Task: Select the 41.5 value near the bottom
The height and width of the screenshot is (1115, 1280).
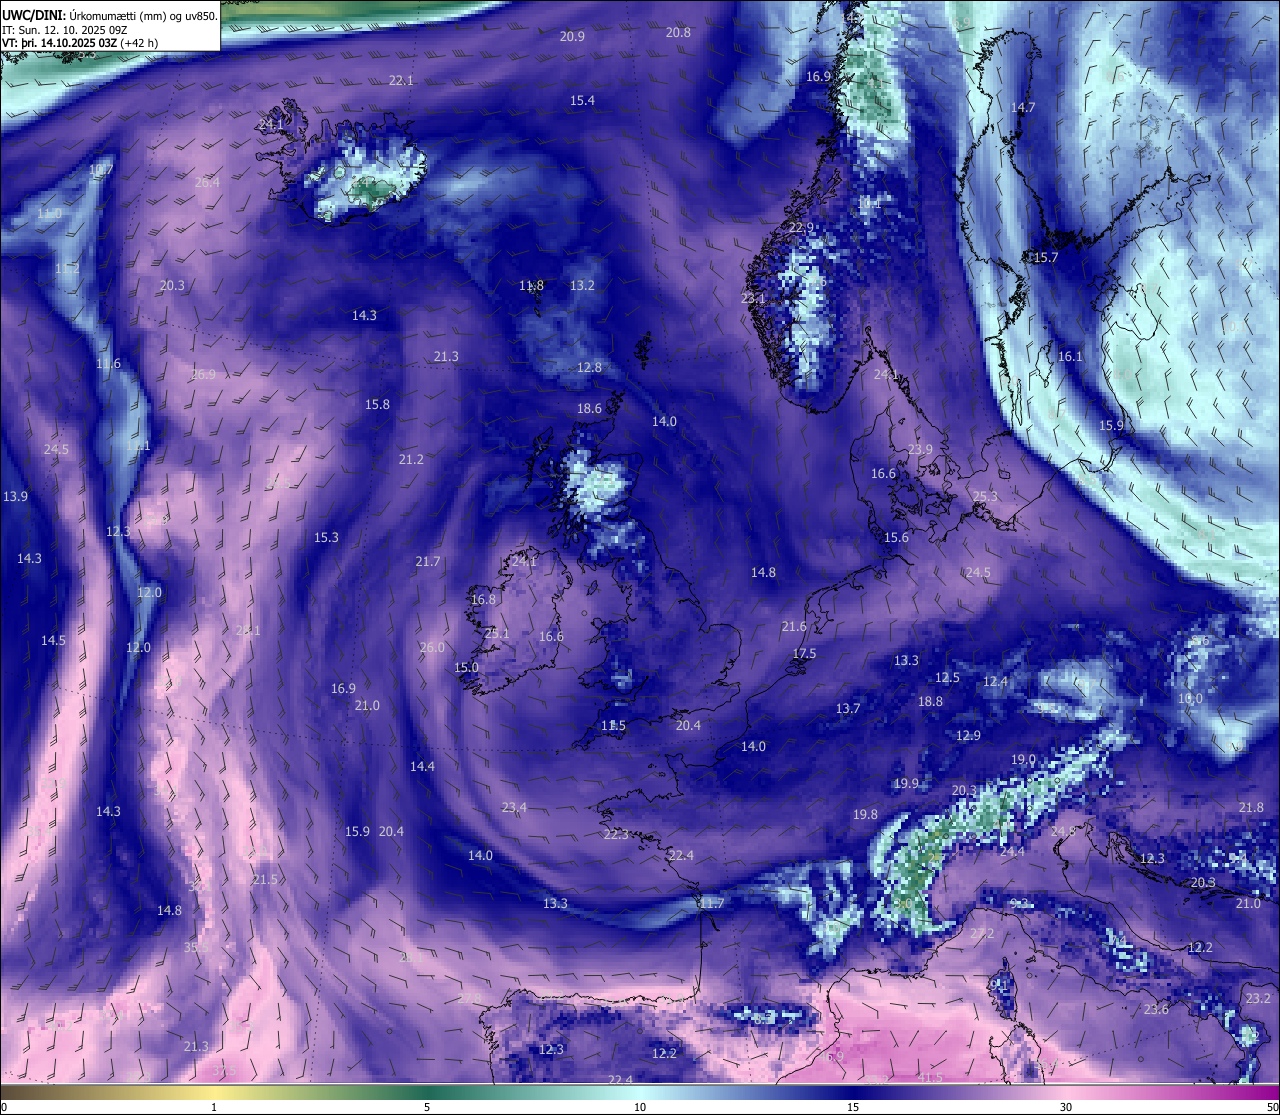Action: (x=930, y=1077)
